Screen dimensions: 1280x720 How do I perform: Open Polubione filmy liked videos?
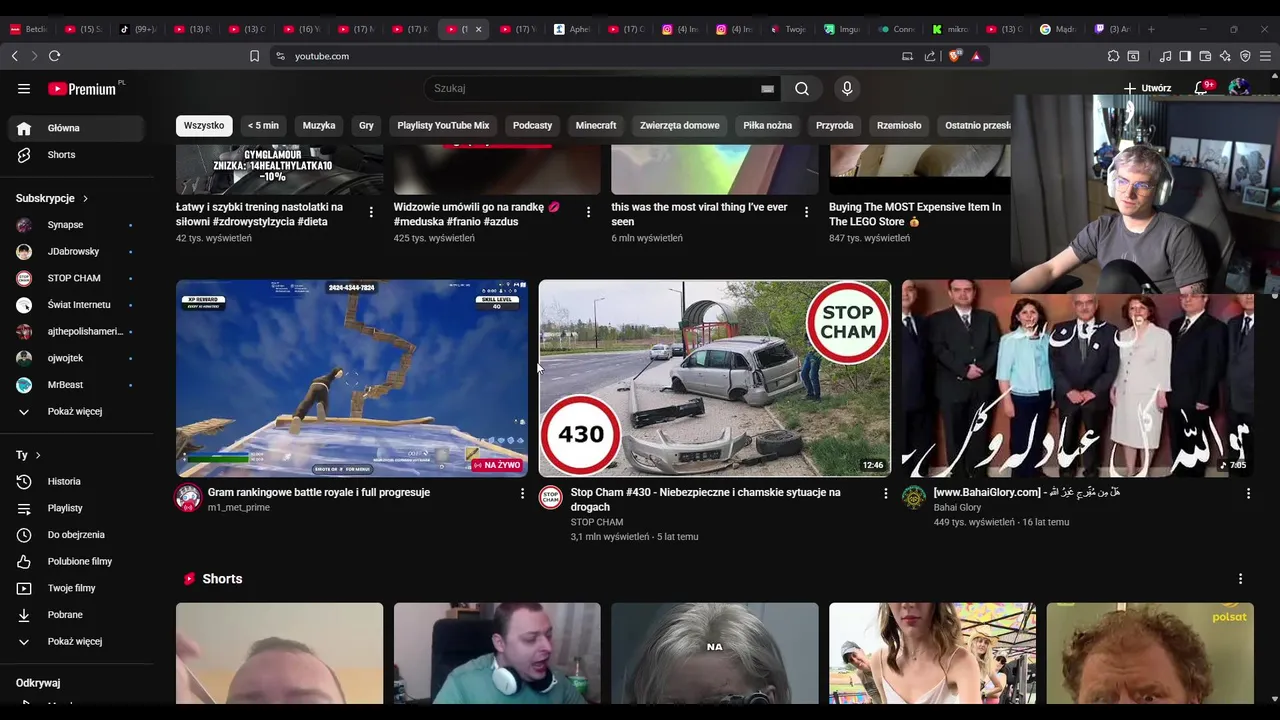(77, 561)
